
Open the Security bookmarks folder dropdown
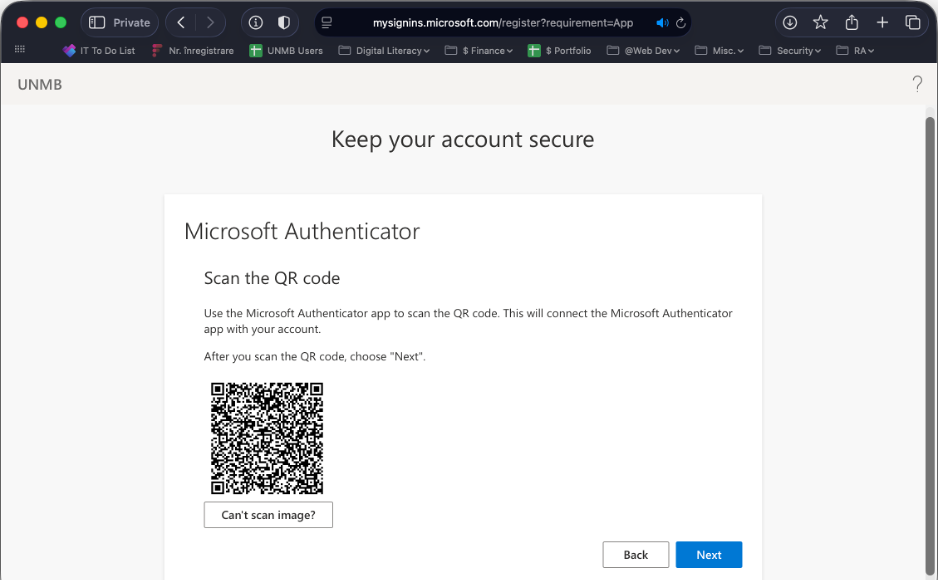(x=790, y=50)
